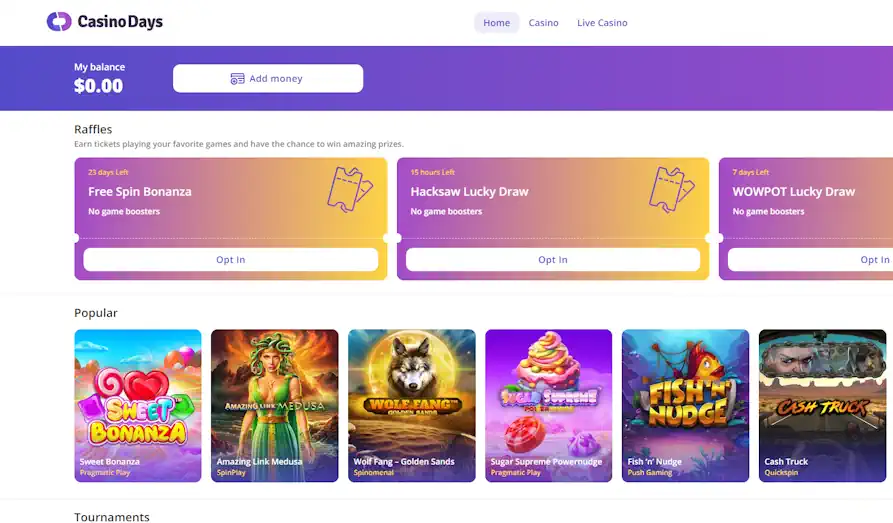Click ticket icon on Hacksaw Lucky Draw
The image size is (893, 523).
tap(671, 189)
